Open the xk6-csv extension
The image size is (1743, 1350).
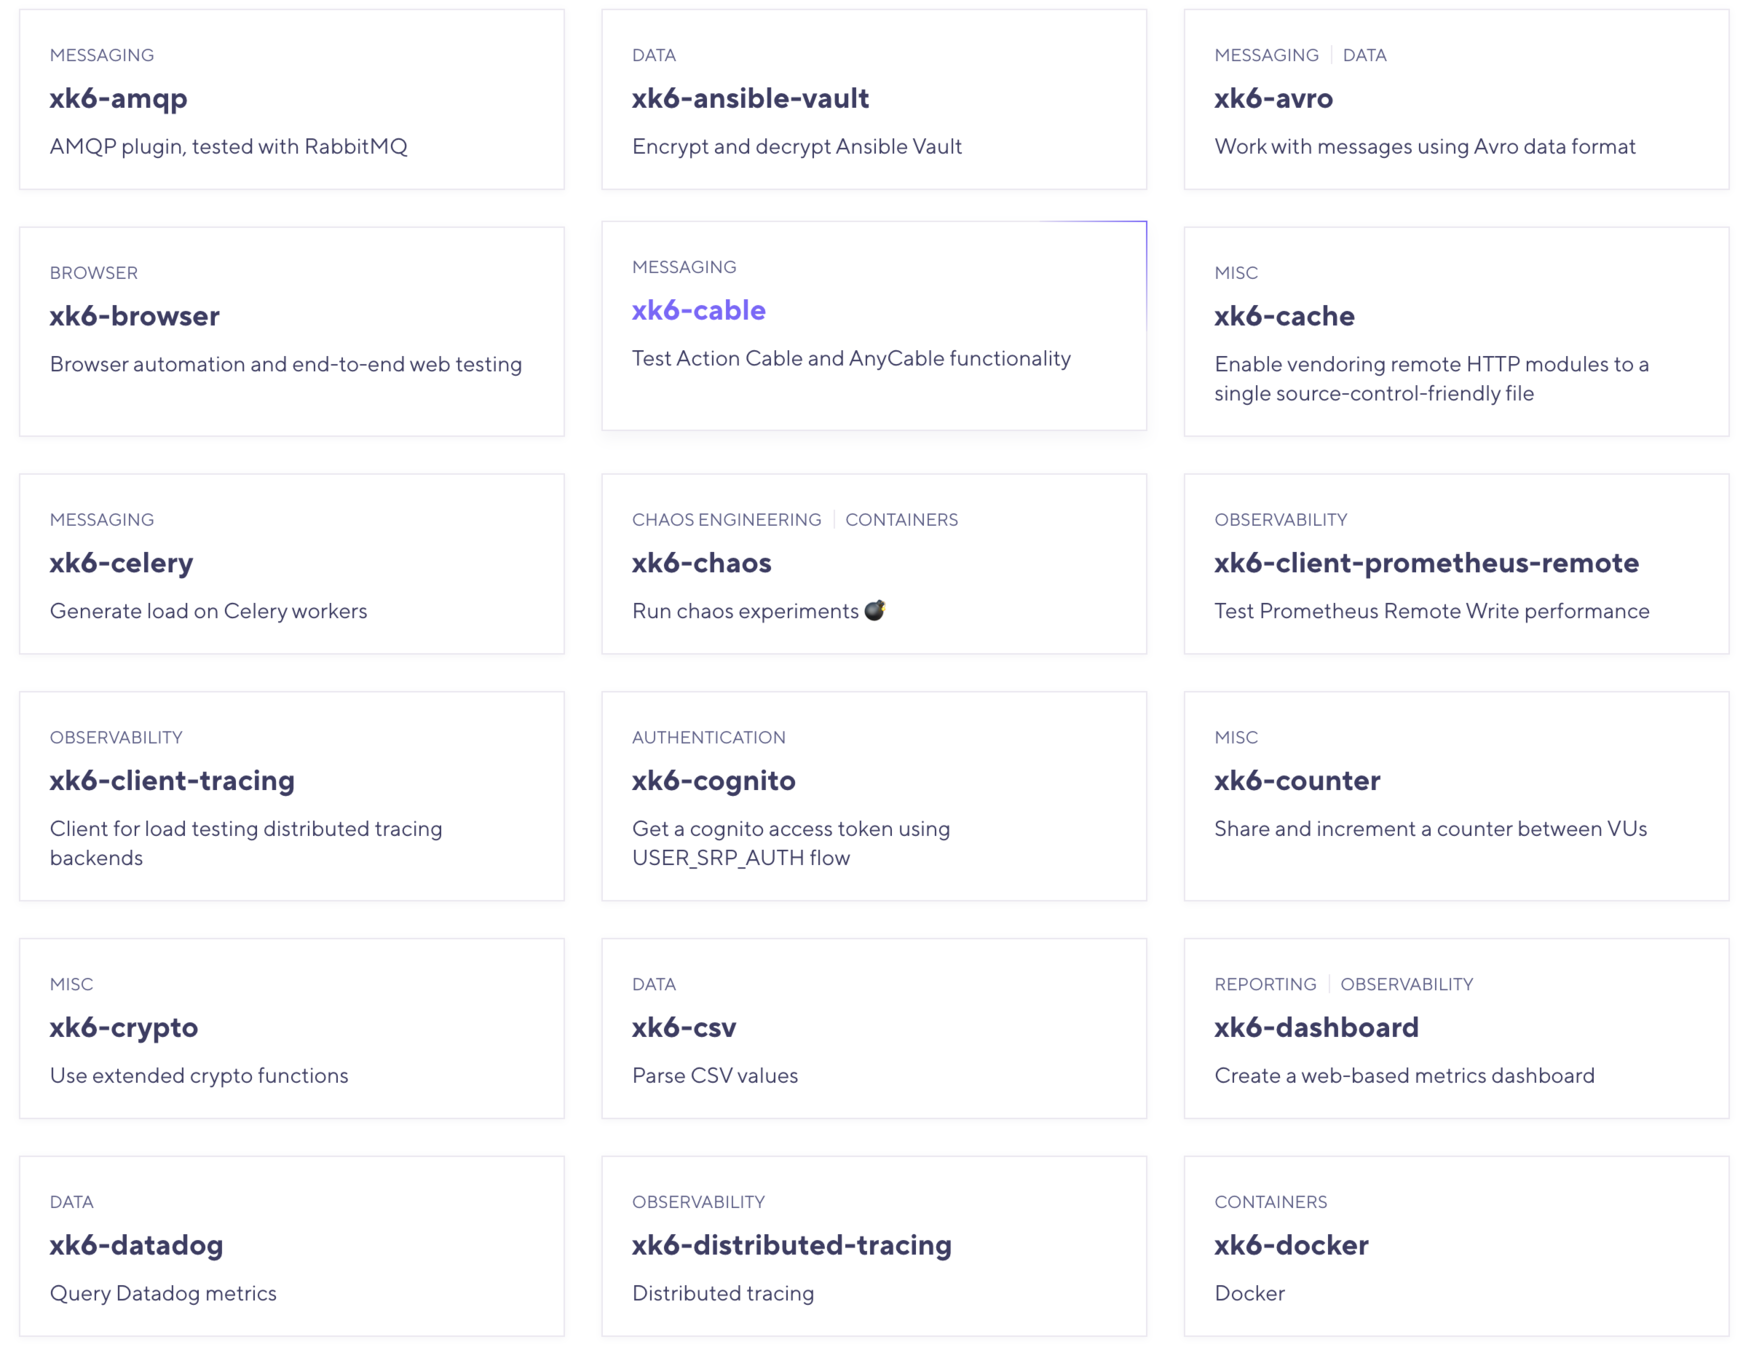pyautogui.click(x=684, y=1028)
